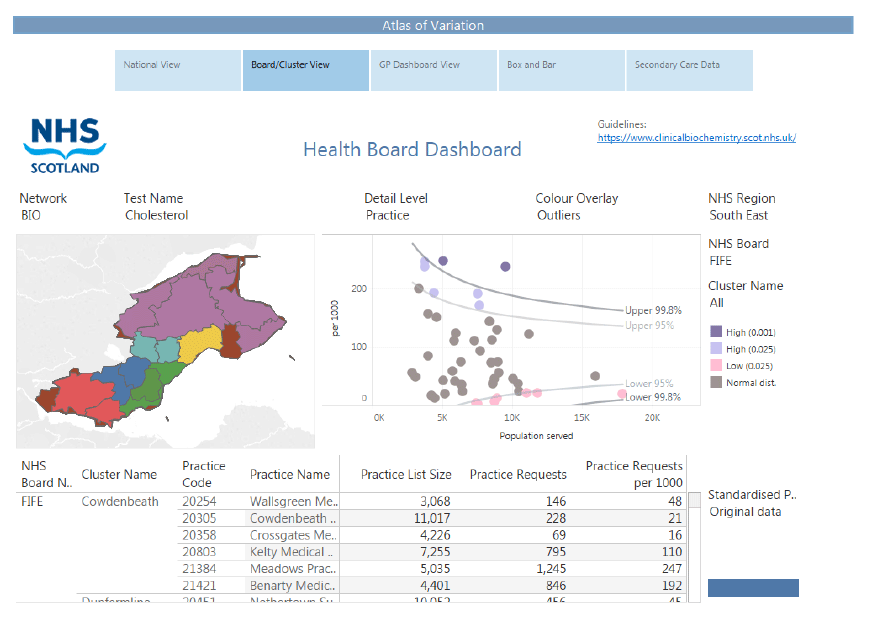Go to the Box and Bar tab
This screenshot has height=622, width=869.
[562, 70]
